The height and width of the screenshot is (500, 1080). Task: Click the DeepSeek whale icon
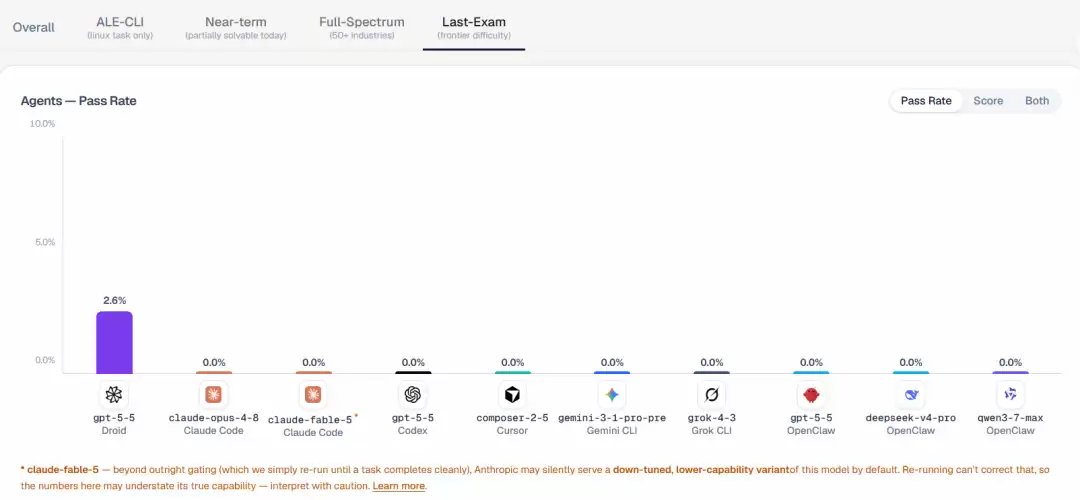coord(911,395)
